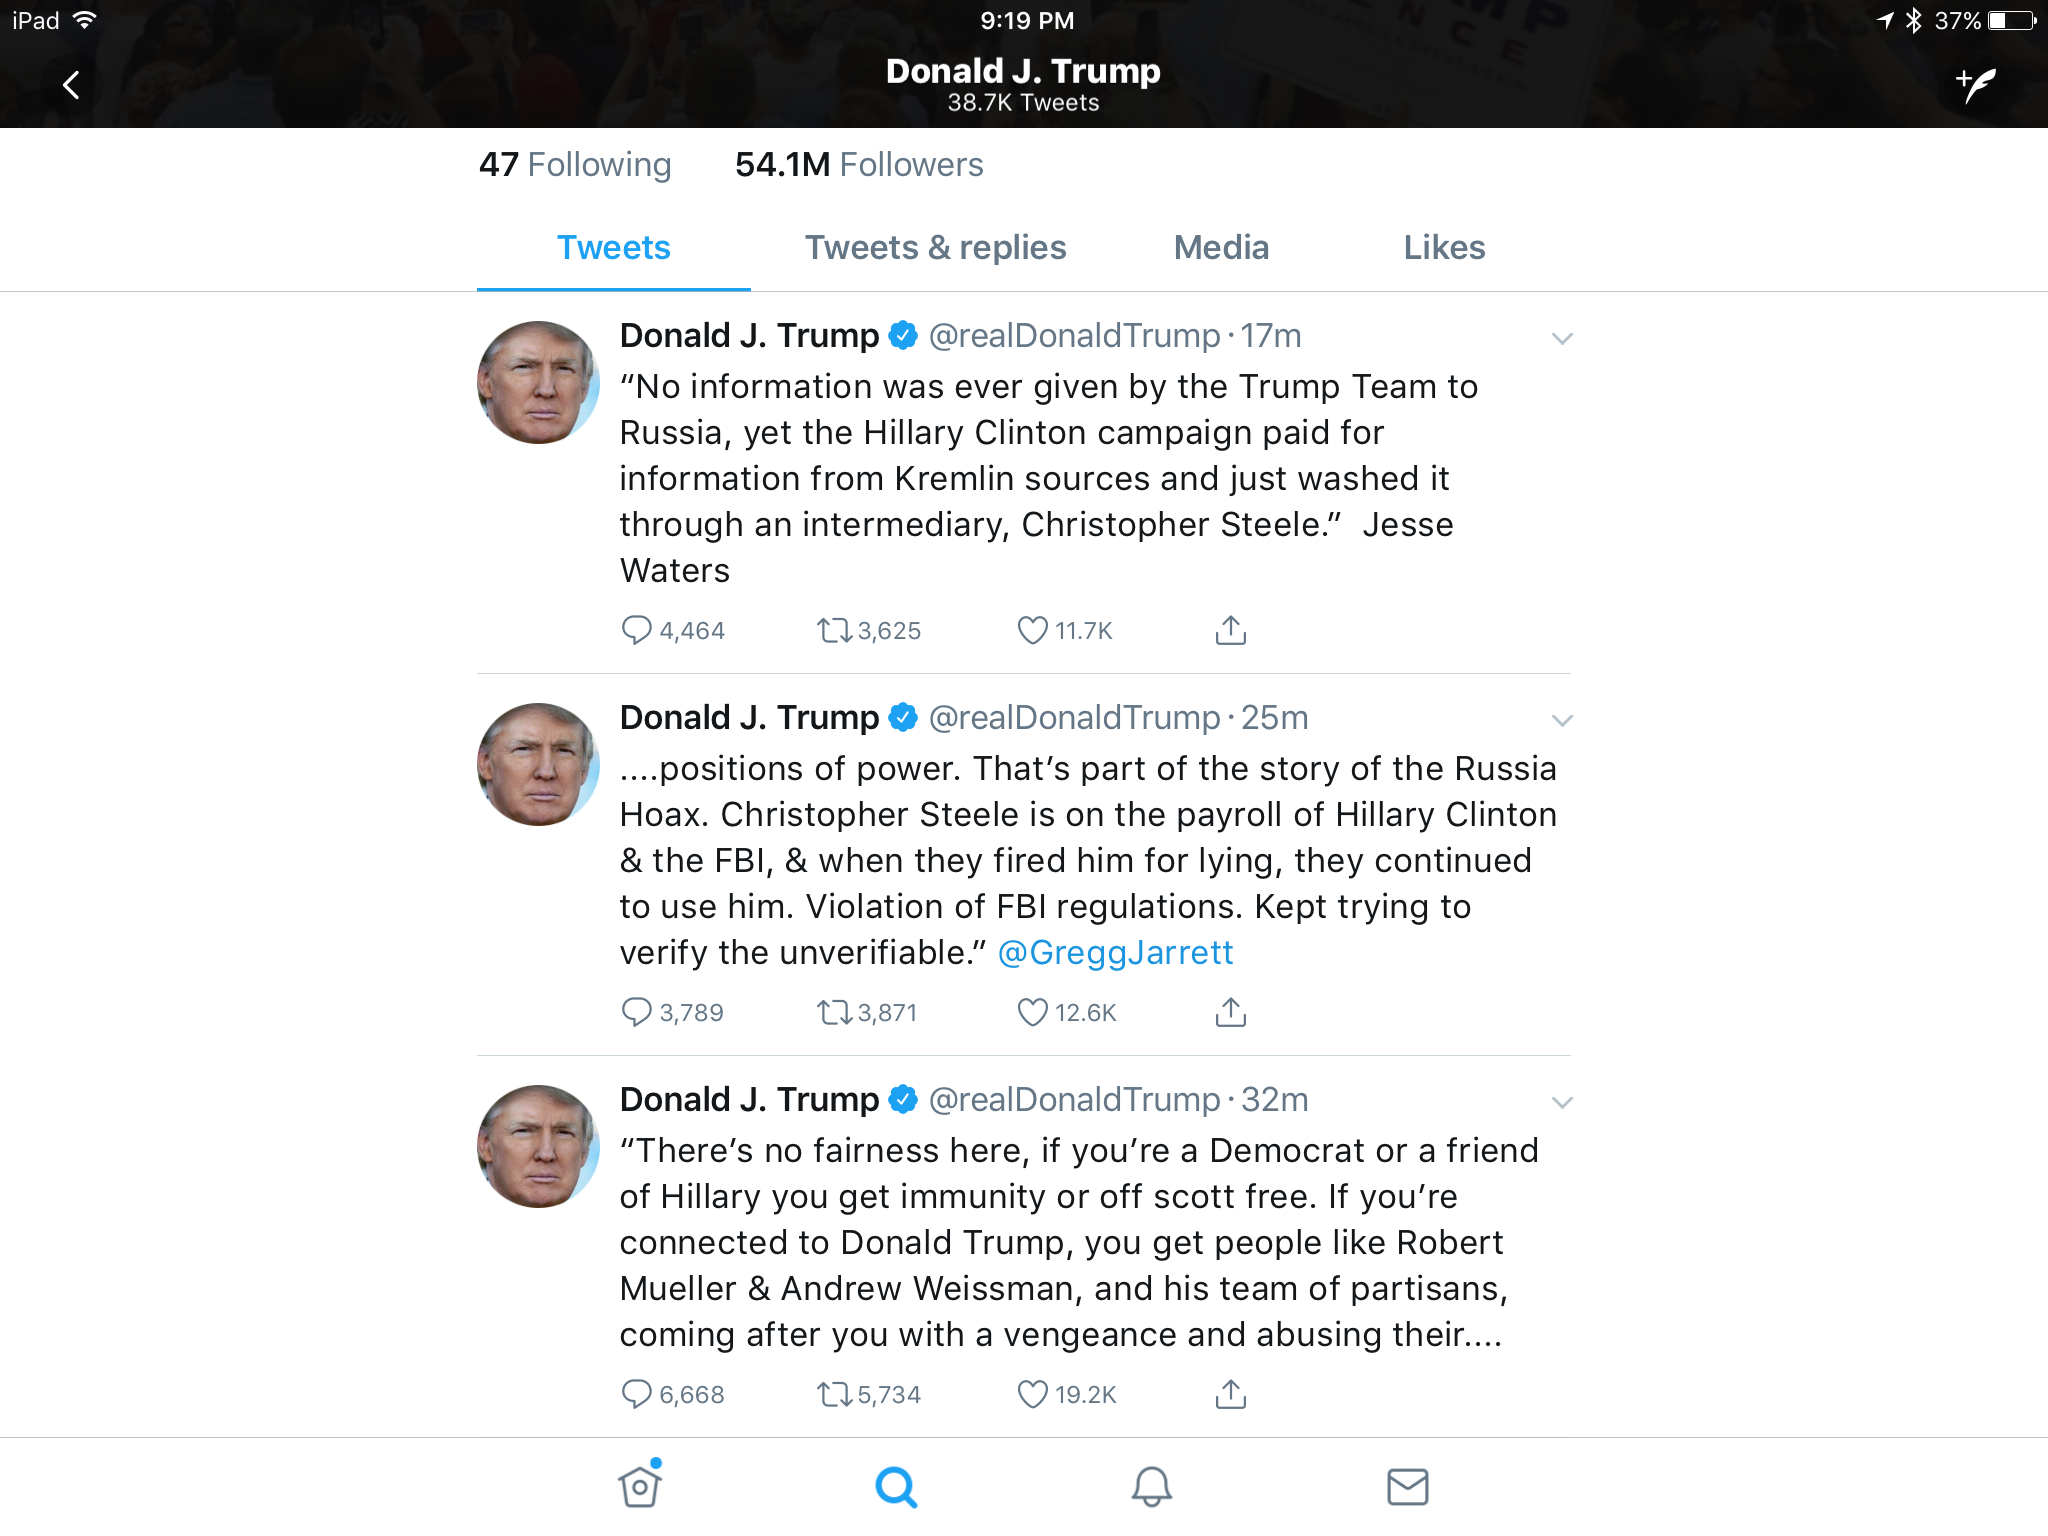Image resolution: width=2048 pixels, height=1536 pixels.
Task: Like the 32m tweet with 19.2K likes
Action: click(x=1032, y=1394)
